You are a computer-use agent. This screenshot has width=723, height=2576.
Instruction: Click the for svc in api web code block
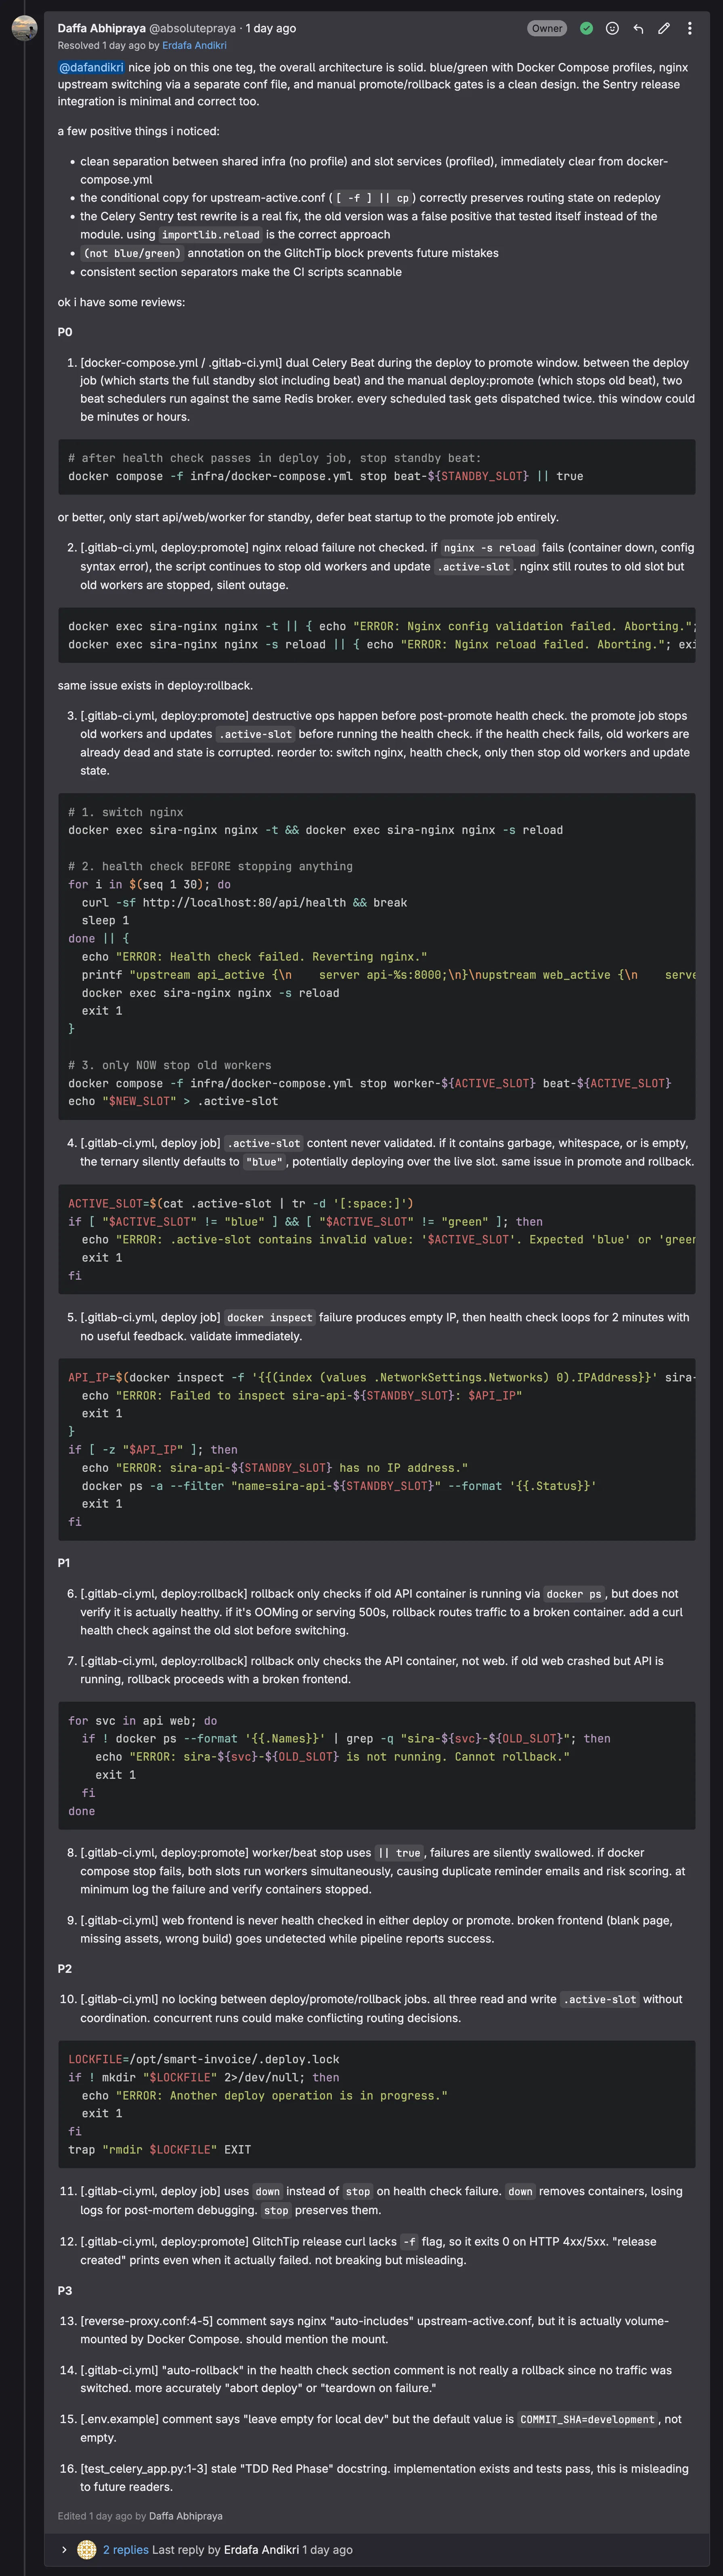[x=376, y=1765]
